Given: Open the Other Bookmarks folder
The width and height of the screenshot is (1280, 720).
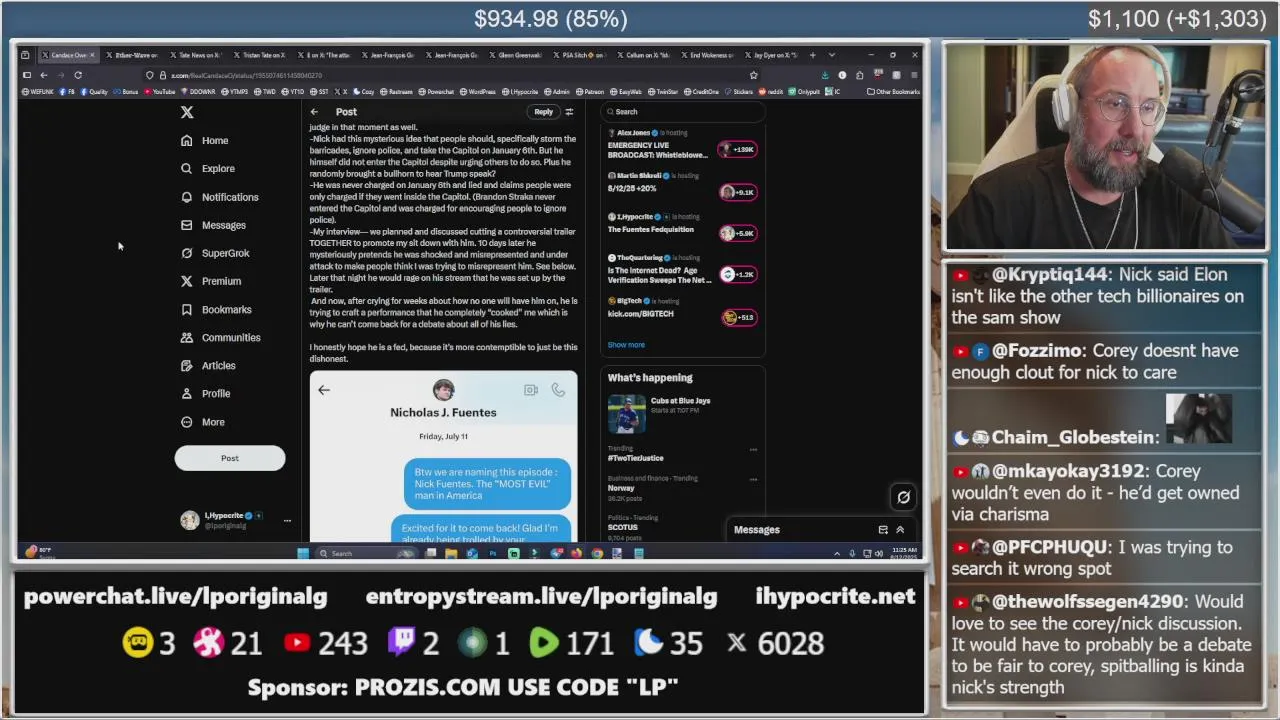Looking at the screenshot, I should 893,92.
